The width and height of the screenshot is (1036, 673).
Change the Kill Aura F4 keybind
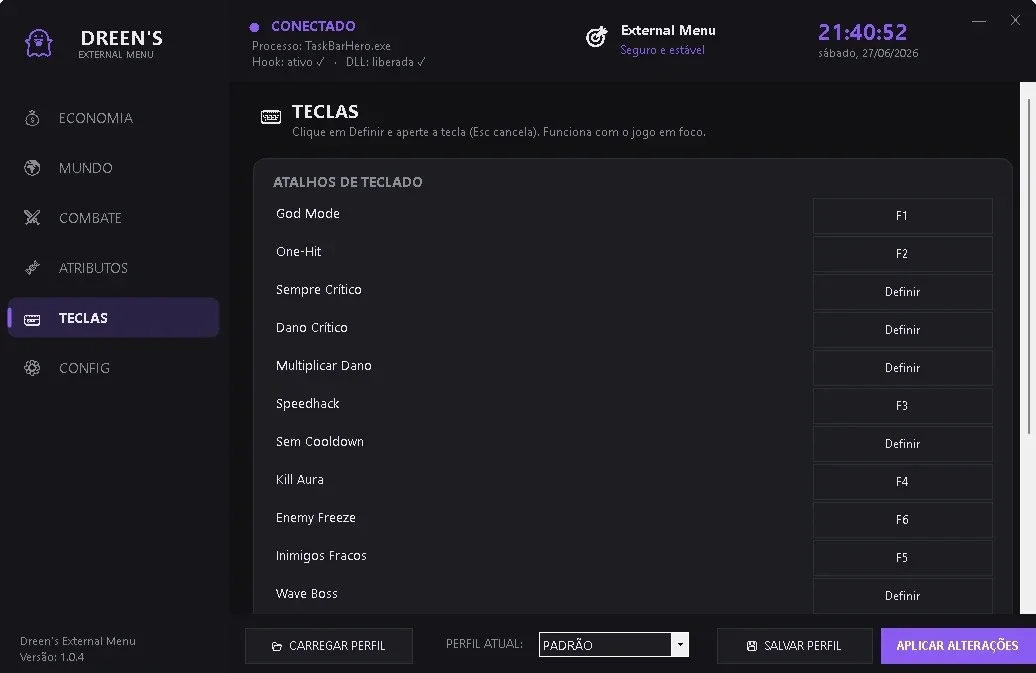(x=903, y=481)
